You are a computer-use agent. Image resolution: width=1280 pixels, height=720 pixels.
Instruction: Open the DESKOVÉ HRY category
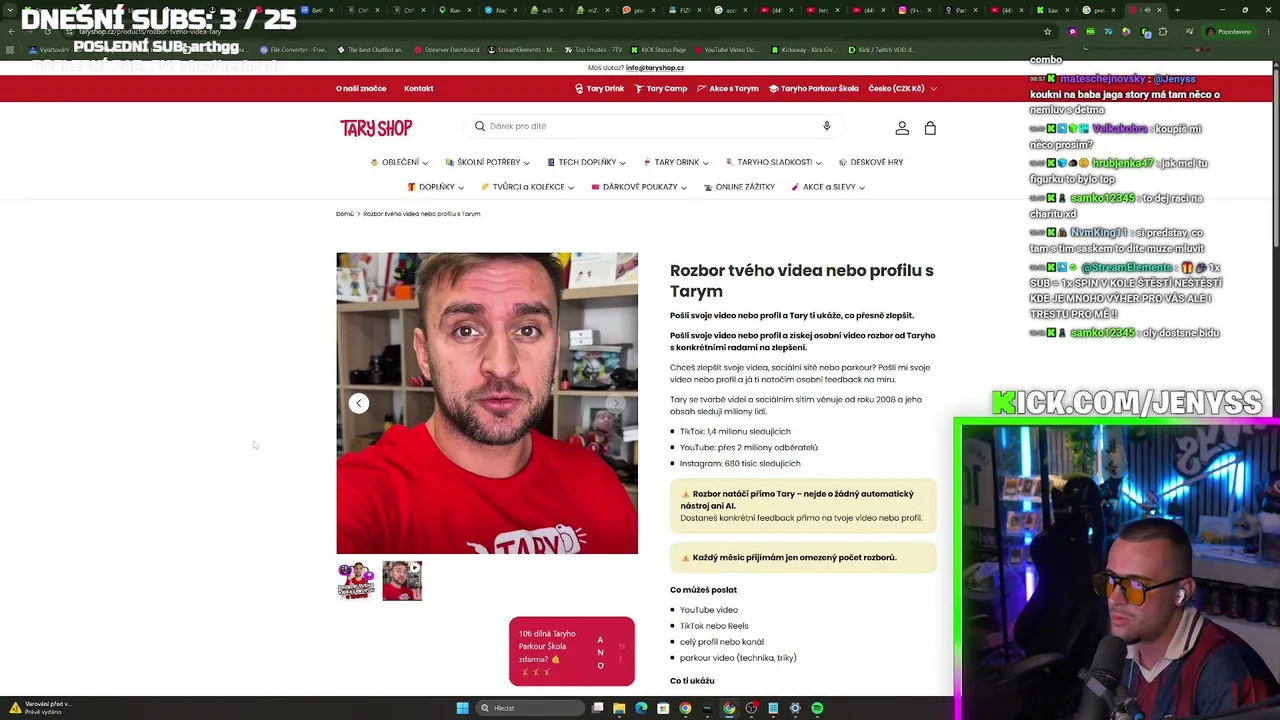(x=871, y=162)
